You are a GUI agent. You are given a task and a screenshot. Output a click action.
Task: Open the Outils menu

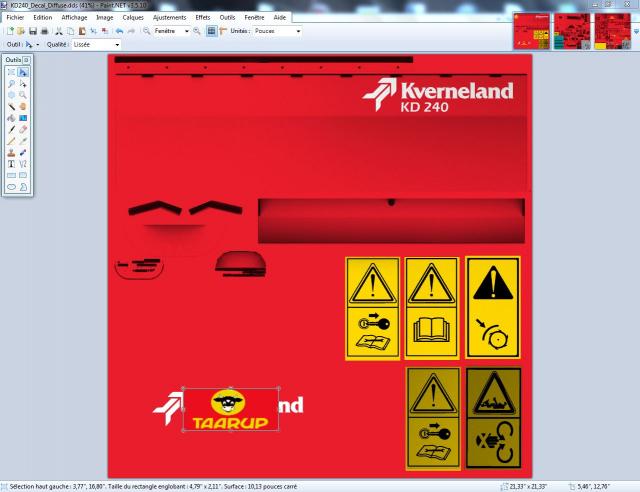[227, 18]
